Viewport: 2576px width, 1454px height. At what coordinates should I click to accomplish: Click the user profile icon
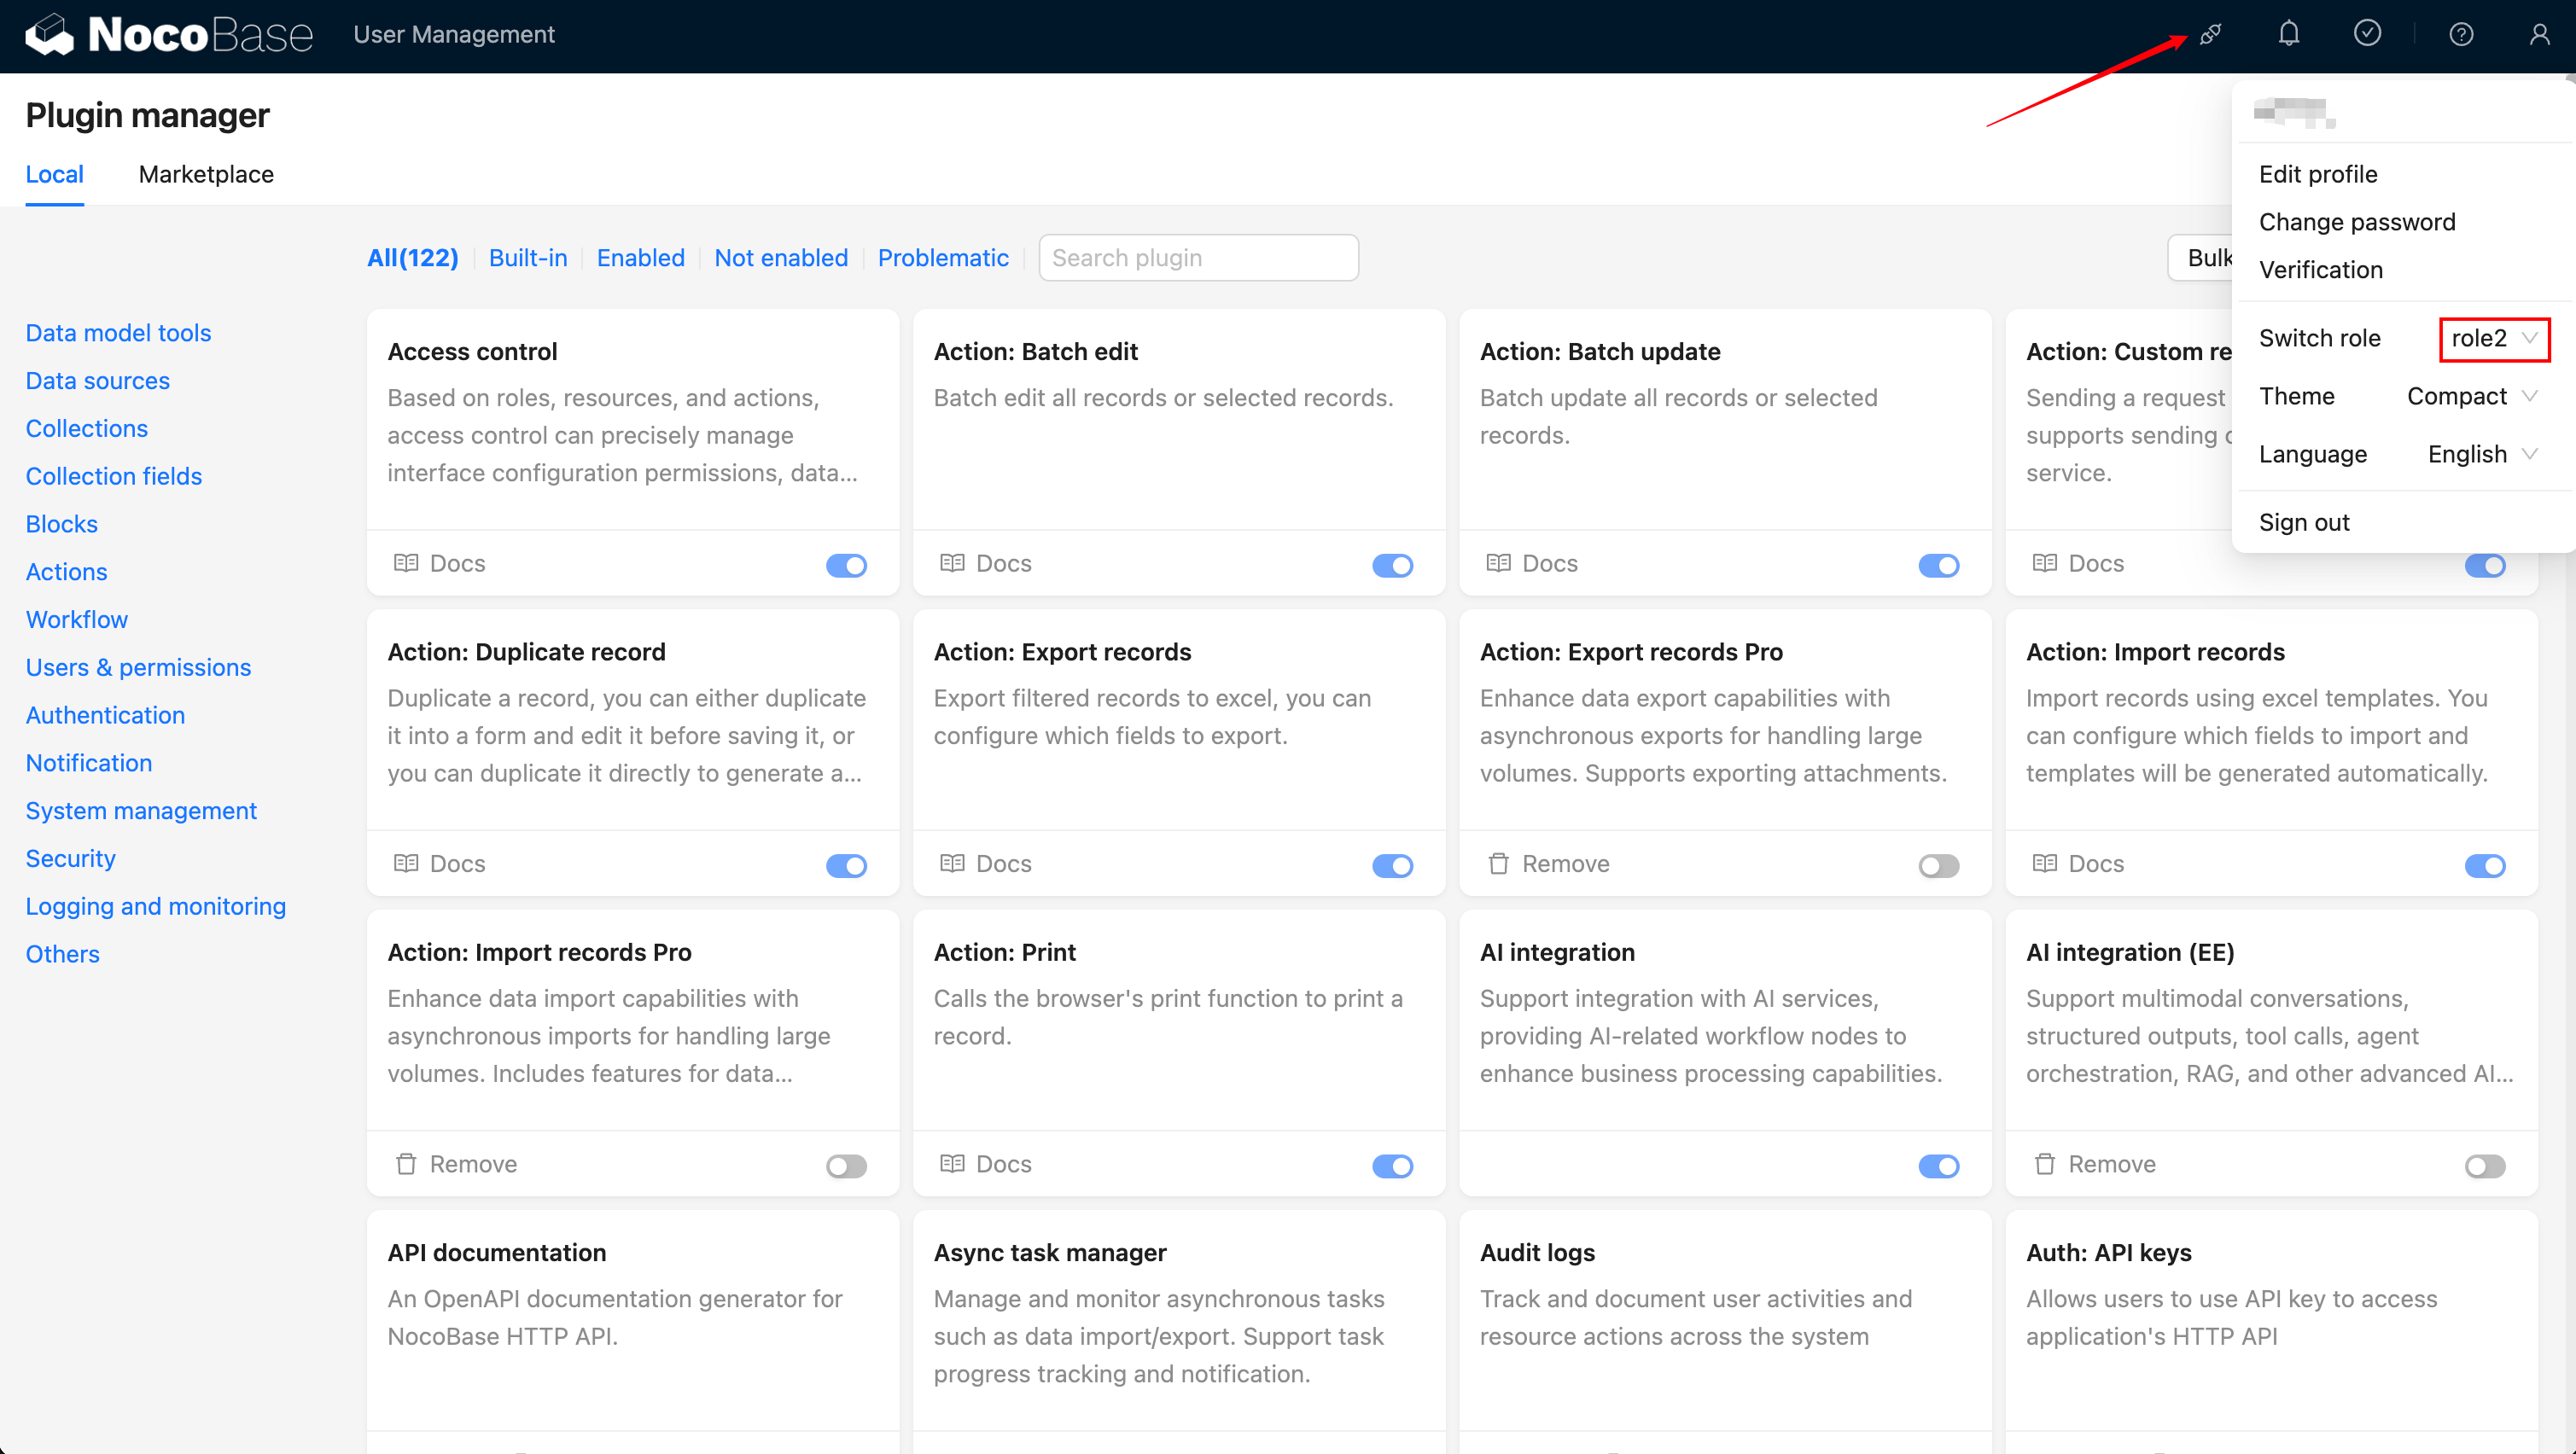point(2538,35)
